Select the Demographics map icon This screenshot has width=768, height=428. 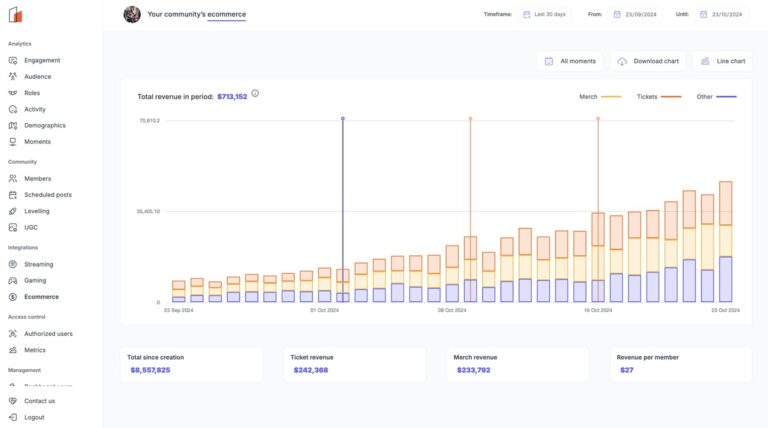(x=13, y=125)
